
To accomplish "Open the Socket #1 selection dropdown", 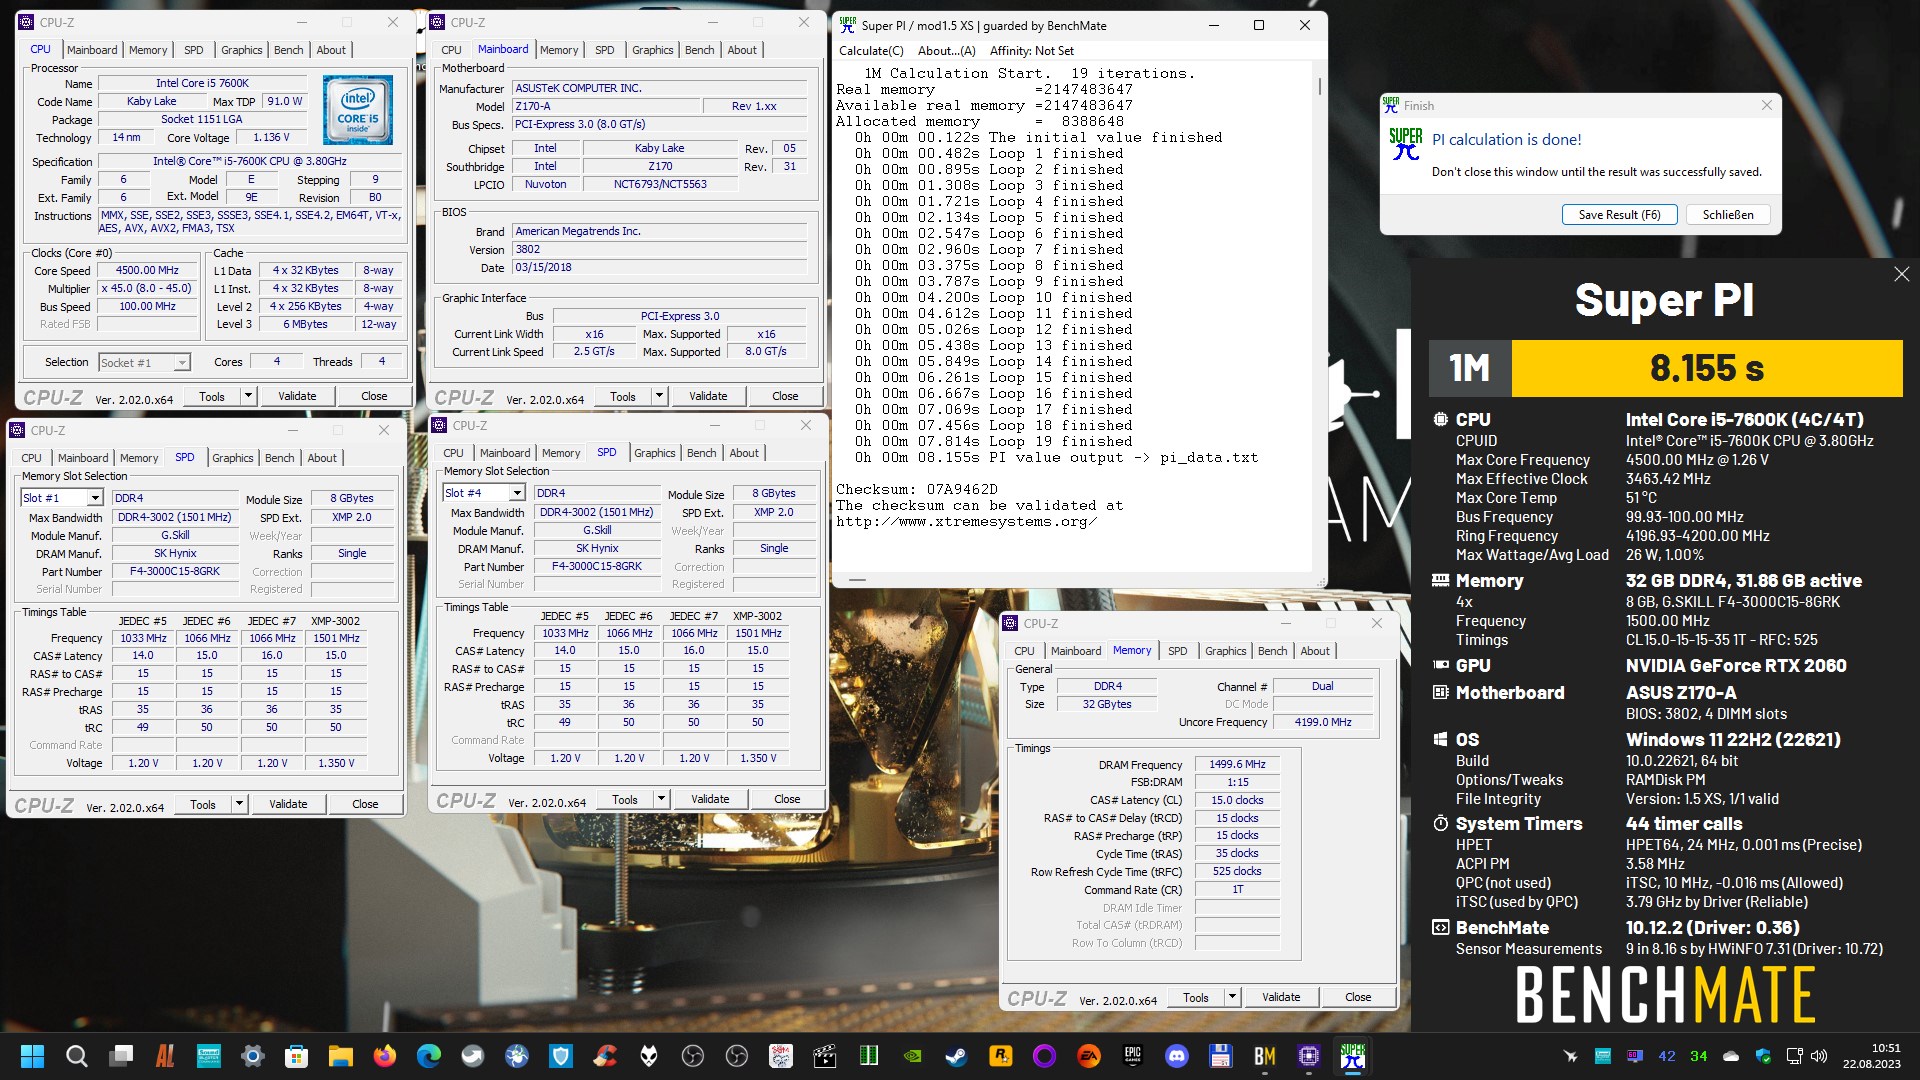I will tap(181, 362).
